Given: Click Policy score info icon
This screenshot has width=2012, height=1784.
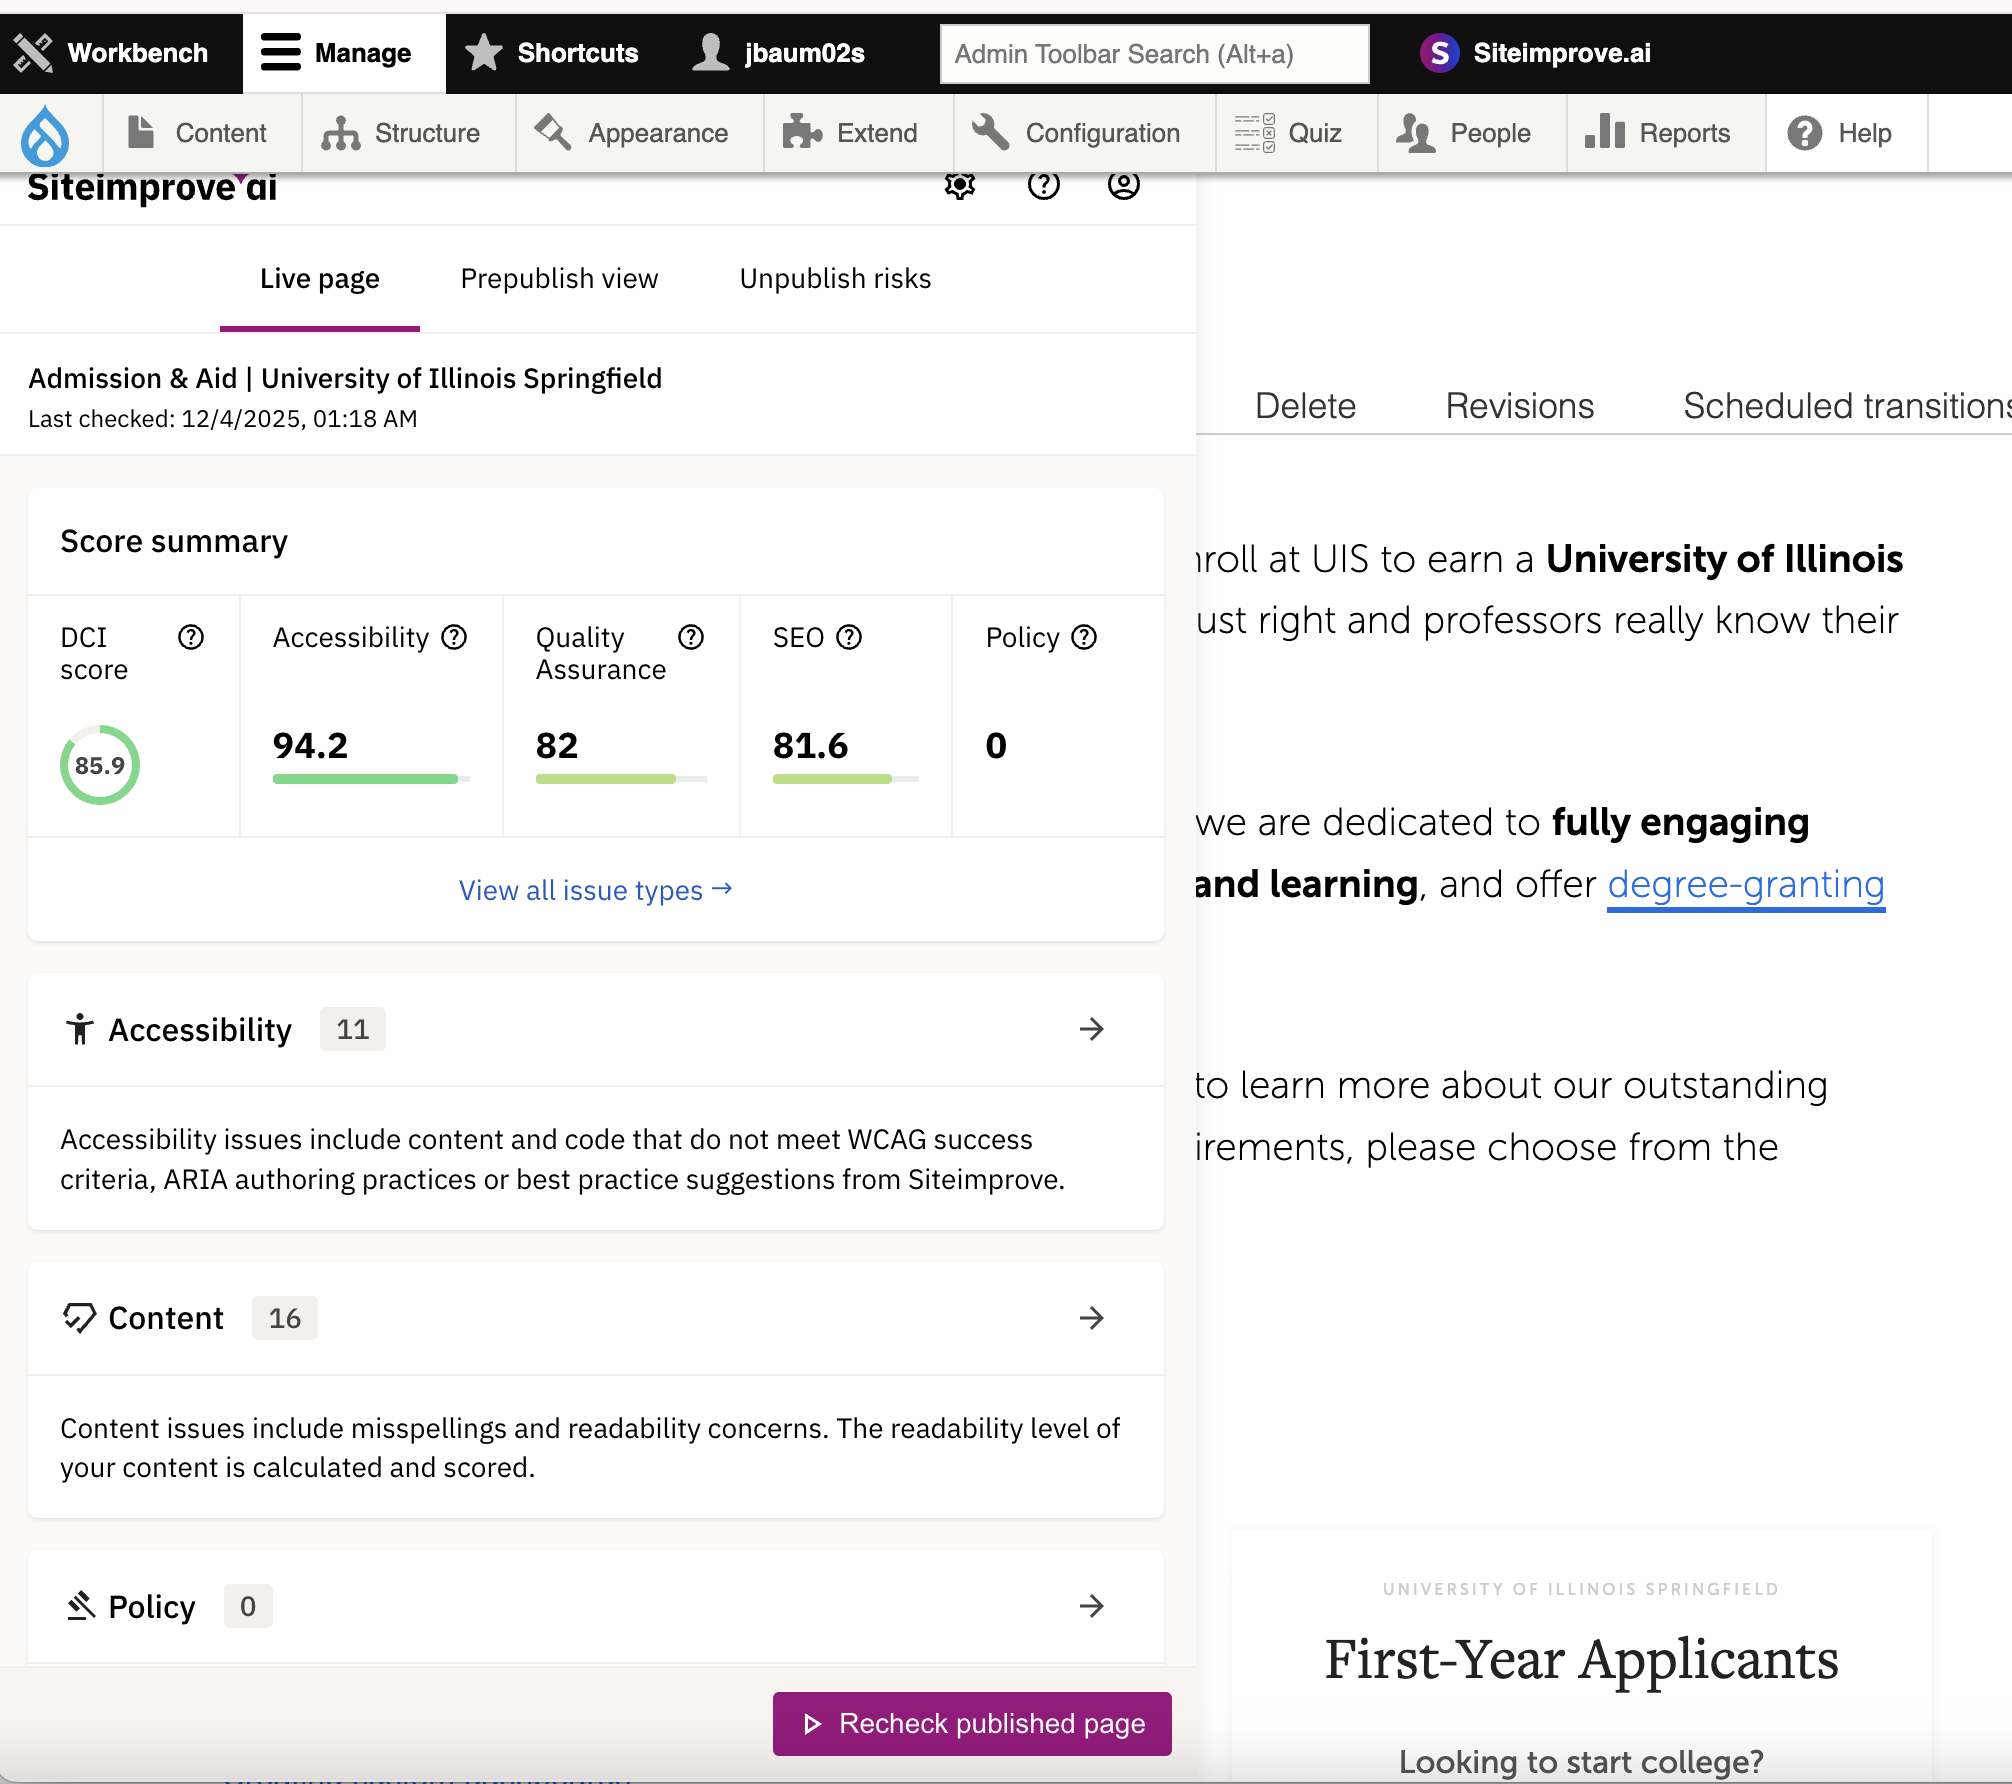Looking at the screenshot, I should point(1085,638).
